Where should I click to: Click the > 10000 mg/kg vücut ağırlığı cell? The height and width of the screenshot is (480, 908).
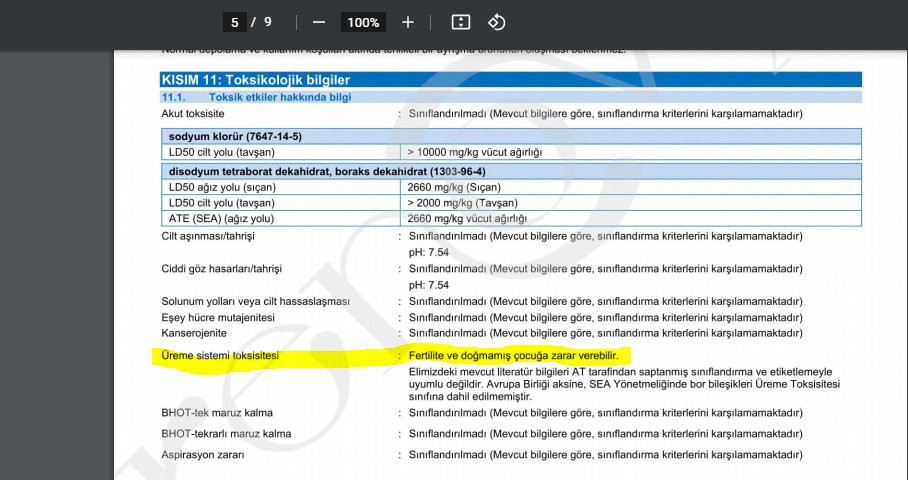click(474, 152)
